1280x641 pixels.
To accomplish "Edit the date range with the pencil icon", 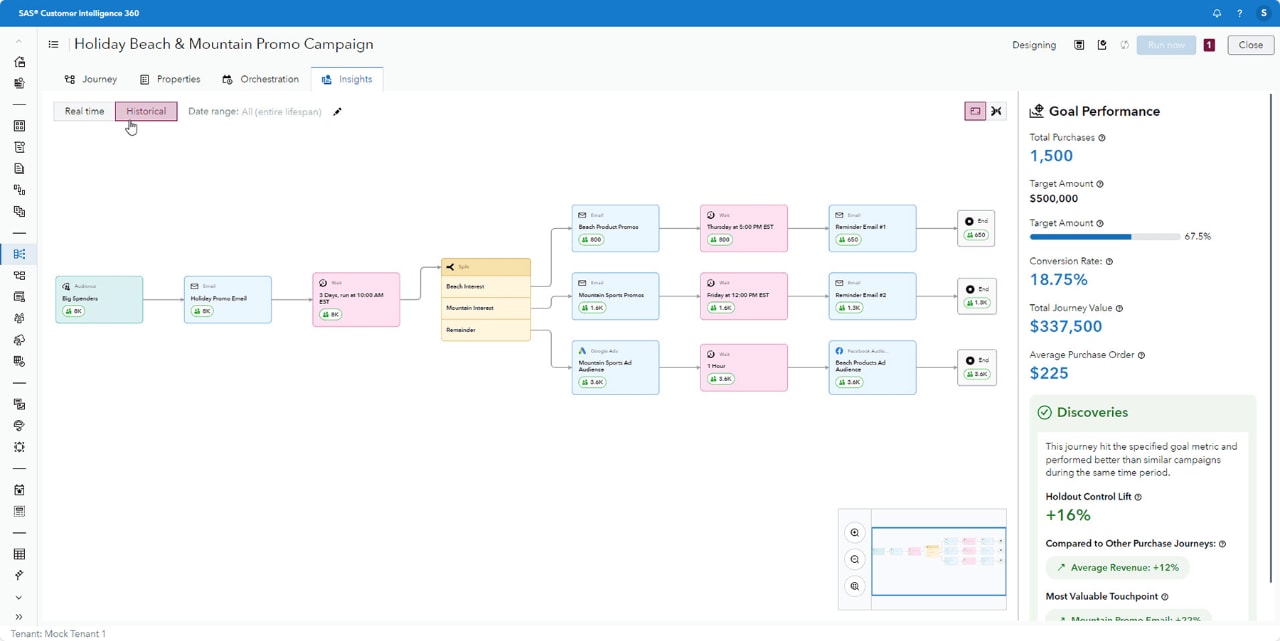I will [x=337, y=111].
